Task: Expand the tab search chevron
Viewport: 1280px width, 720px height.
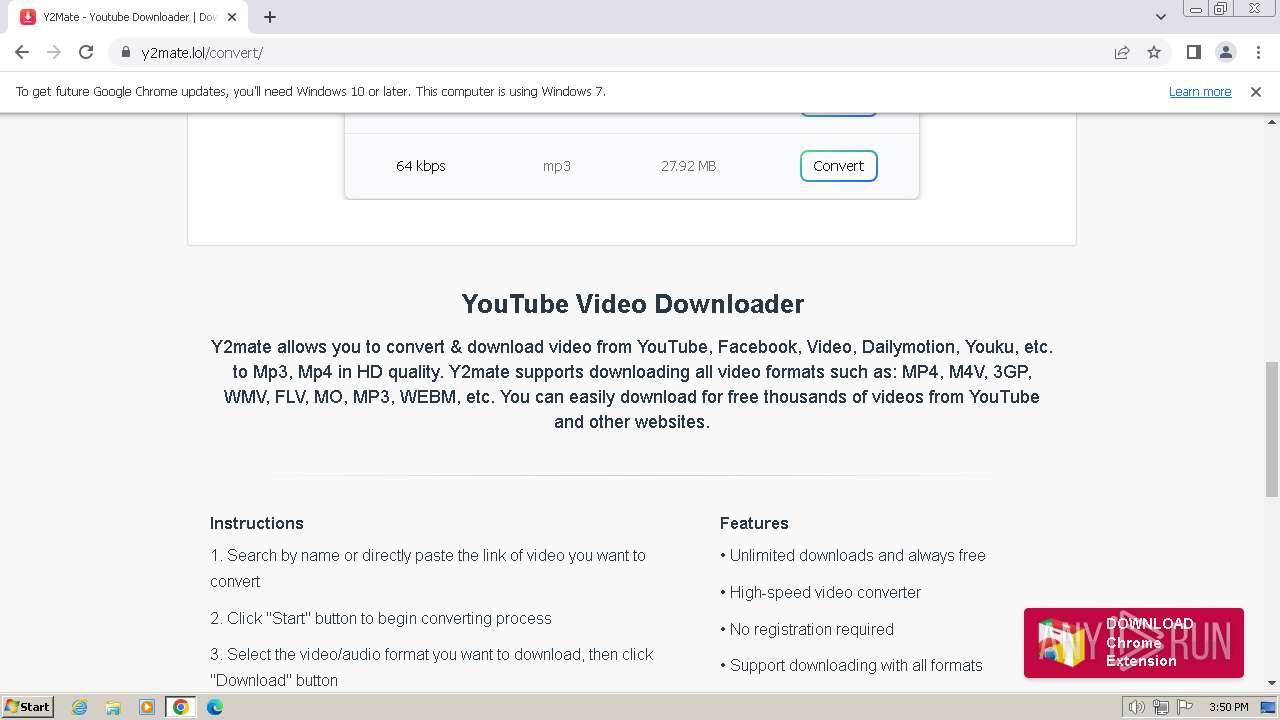Action: click(x=1160, y=17)
